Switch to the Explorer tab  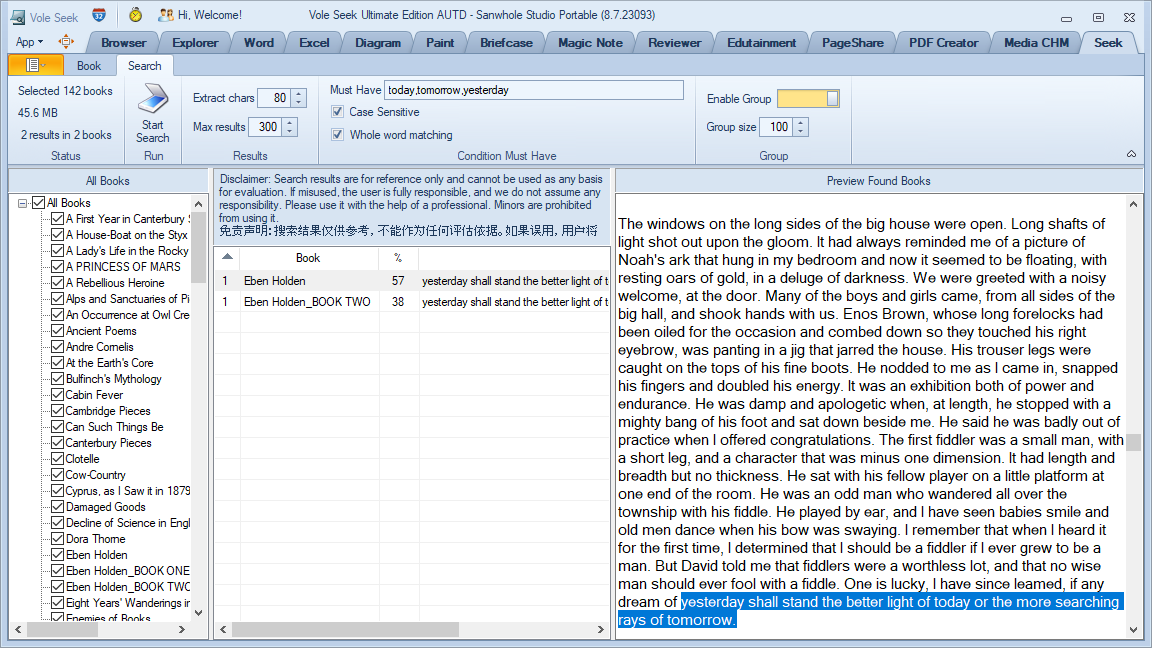coord(195,43)
